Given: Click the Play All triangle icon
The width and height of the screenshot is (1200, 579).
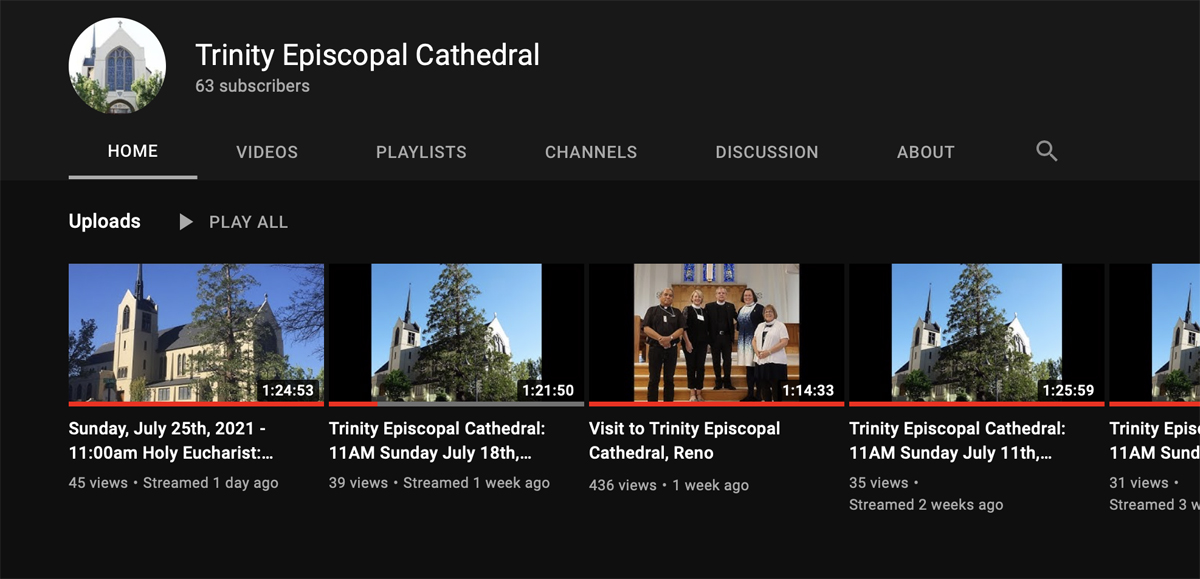Looking at the screenshot, I should point(186,222).
